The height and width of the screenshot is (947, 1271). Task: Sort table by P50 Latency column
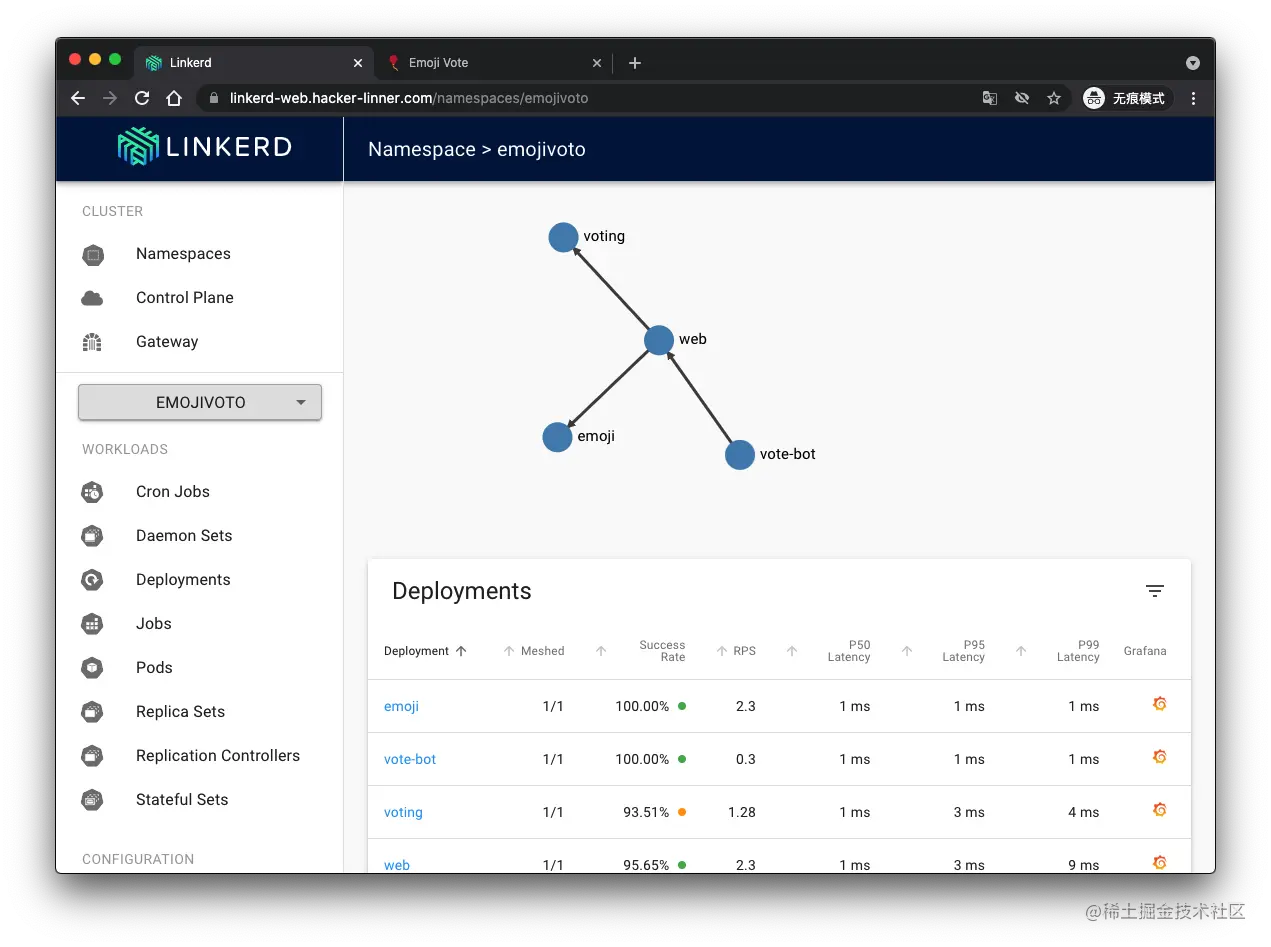click(828, 651)
